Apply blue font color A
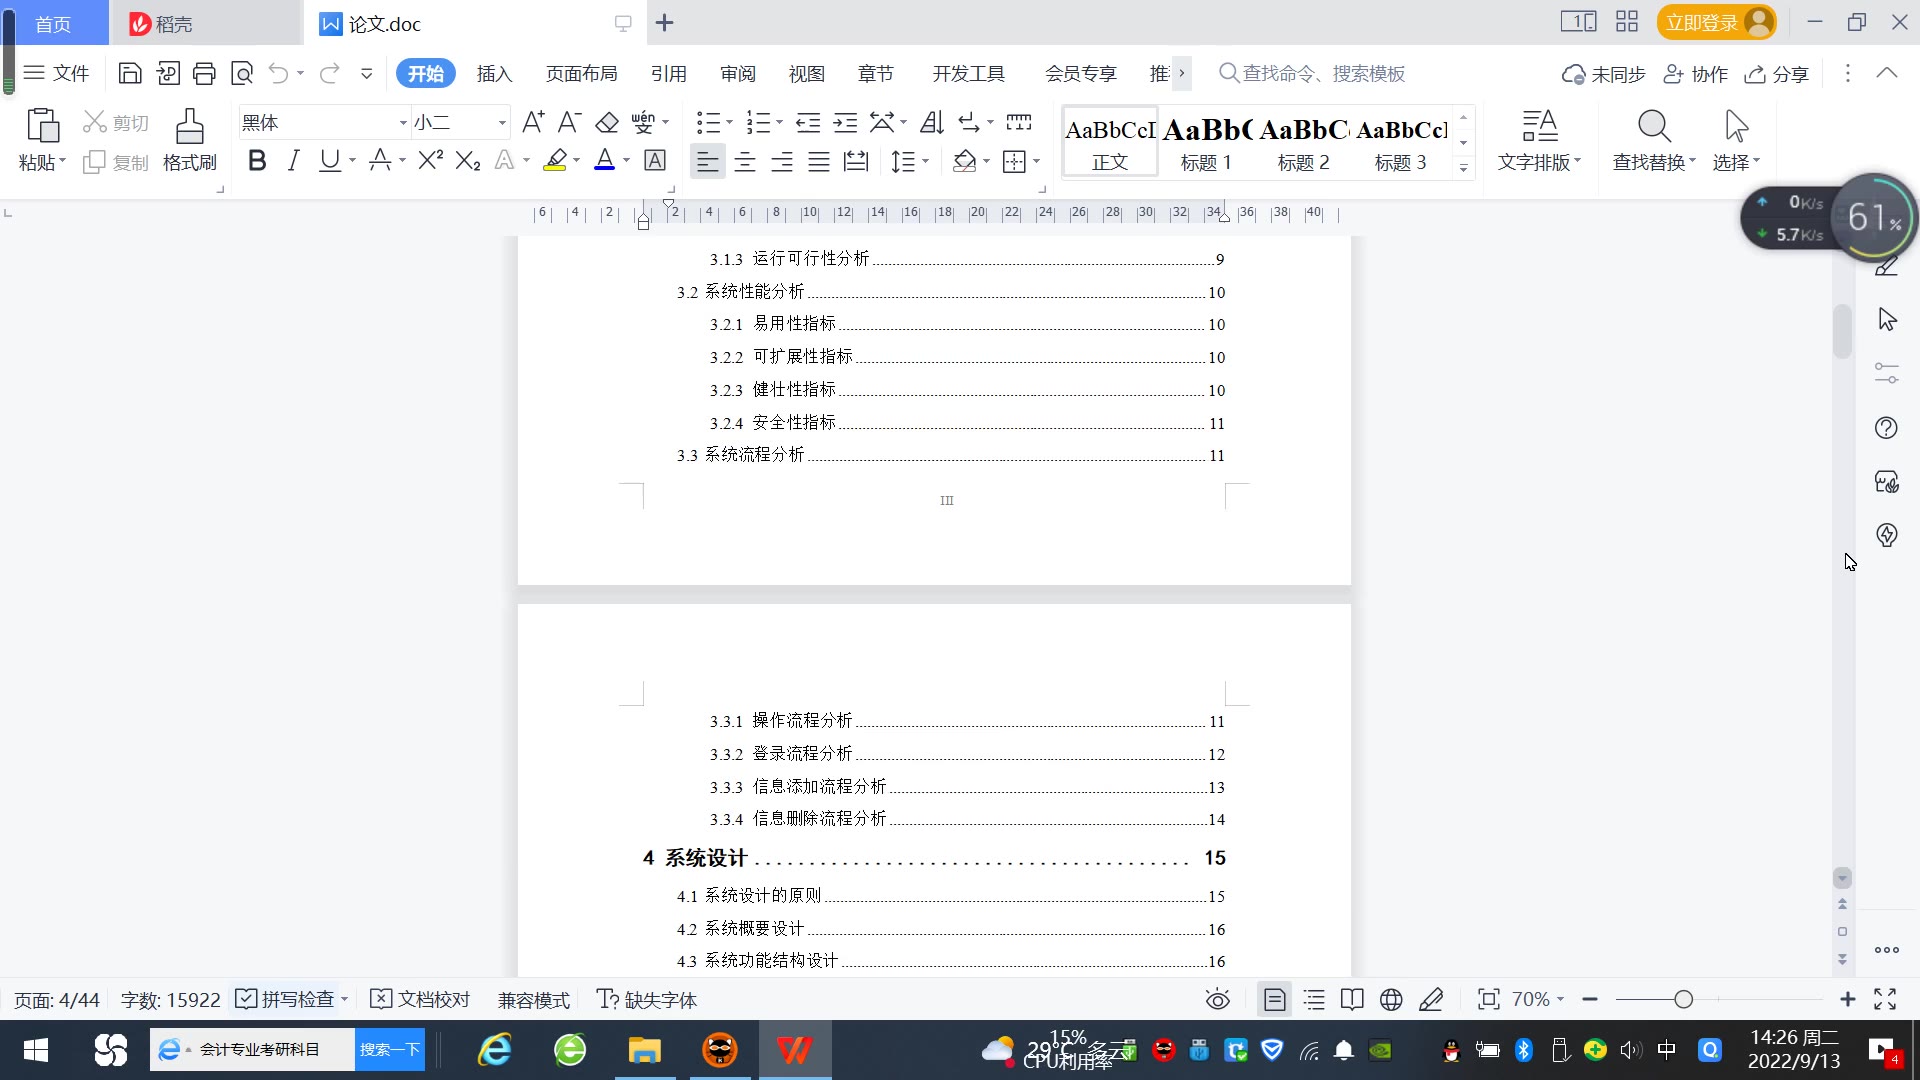This screenshot has width=1920, height=1080. pyautogui.click(x=604, y=160)
